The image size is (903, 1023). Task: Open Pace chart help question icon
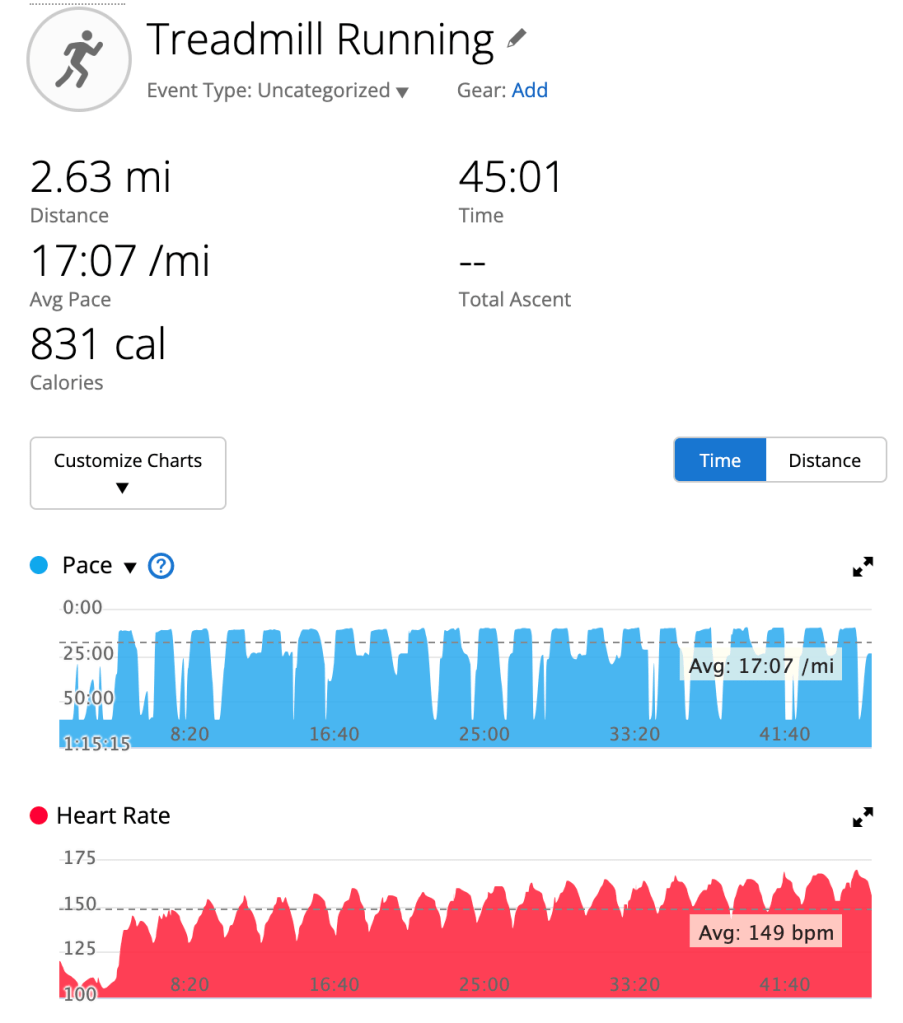pos(161,566)
